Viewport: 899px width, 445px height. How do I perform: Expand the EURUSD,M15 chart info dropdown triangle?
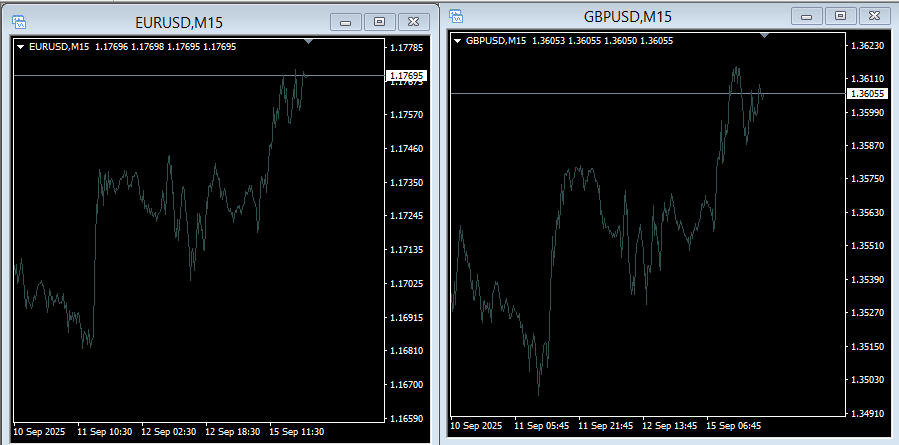[x=21, y=47]
